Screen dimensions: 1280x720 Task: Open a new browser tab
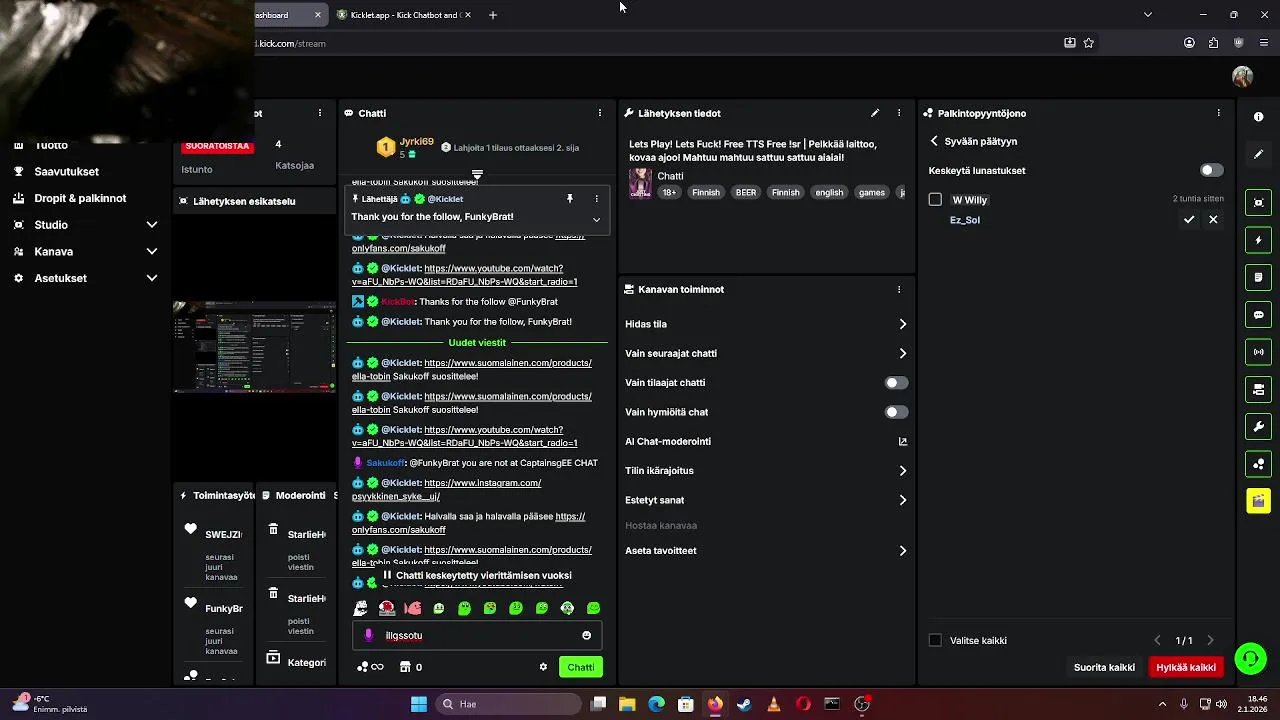[x=492, y=15]
